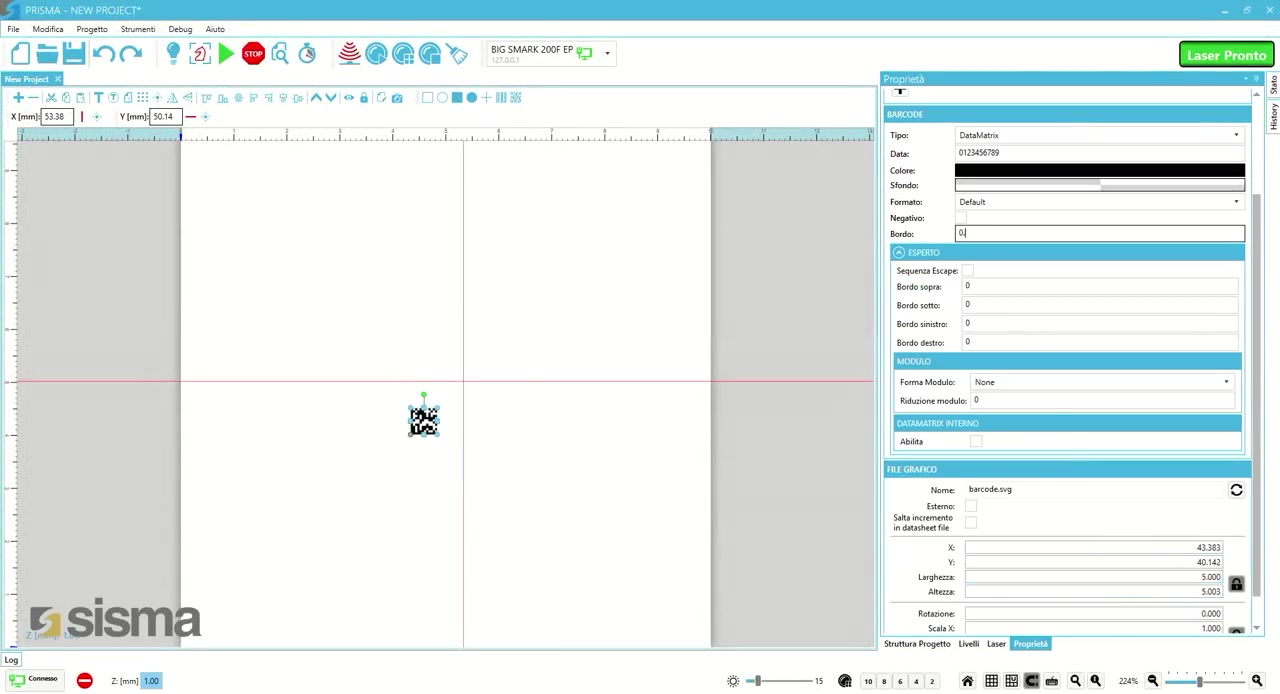Check the Abilita Datamatrix Interno box
The height and width of the screenshot is (694, 1280).
(x=976, y=442)
